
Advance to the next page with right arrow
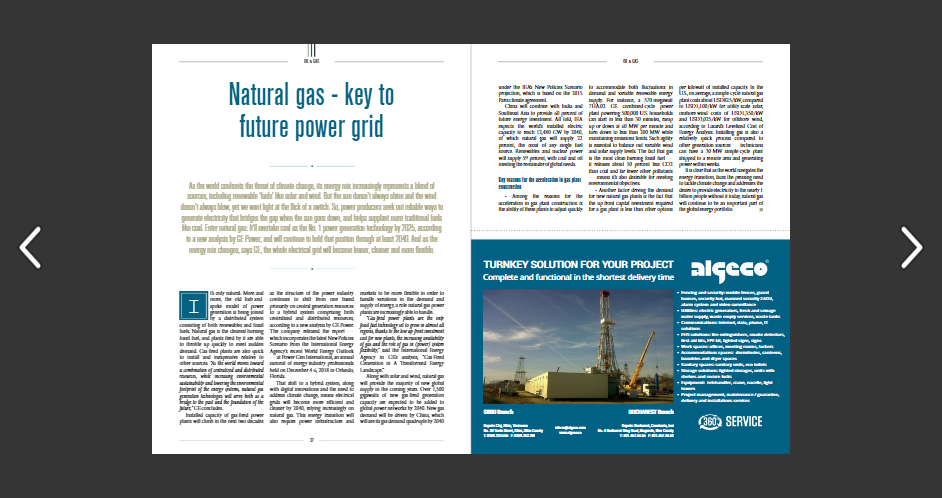tap(911, 247)
